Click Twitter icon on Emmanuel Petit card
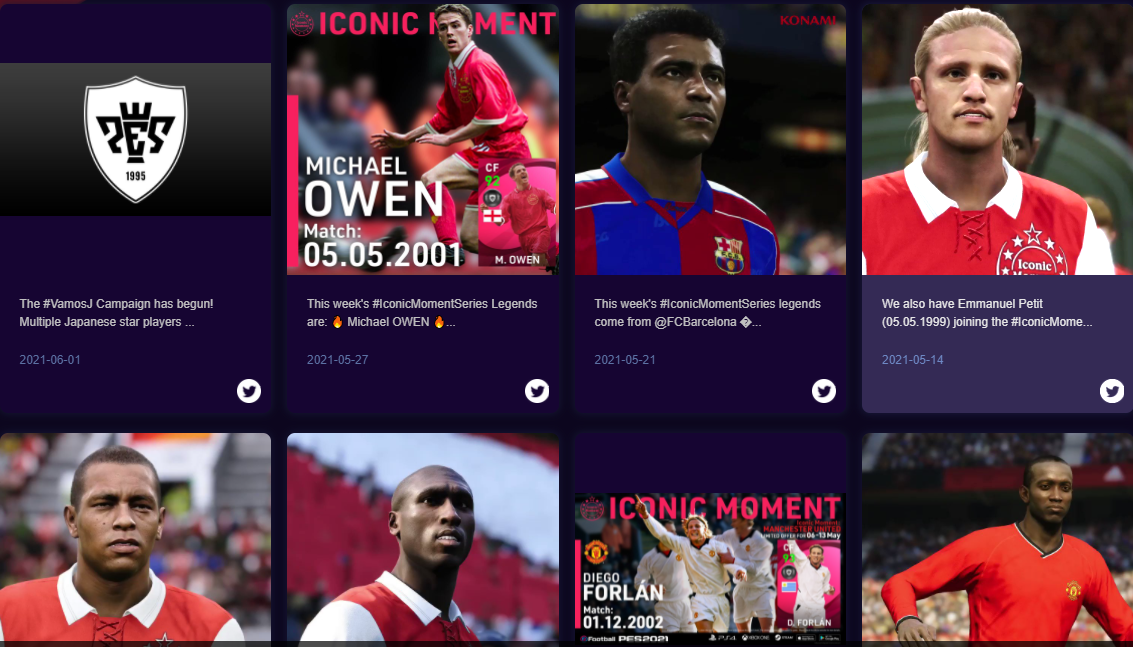Screen dimensions: 1133x647 [x=1111, y=391]
